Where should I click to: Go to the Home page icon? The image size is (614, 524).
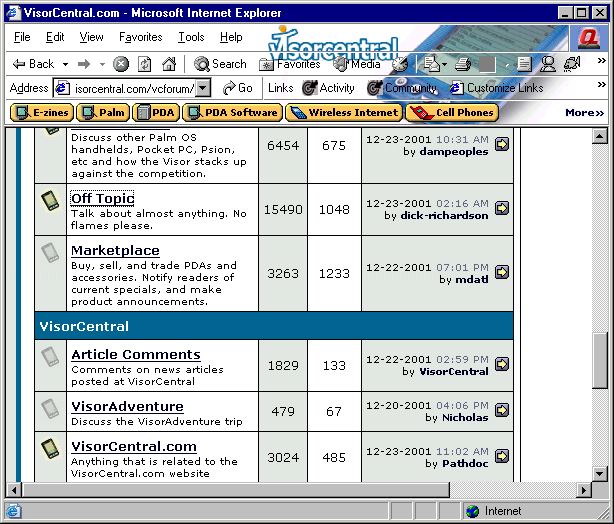[x=169, y=64]
